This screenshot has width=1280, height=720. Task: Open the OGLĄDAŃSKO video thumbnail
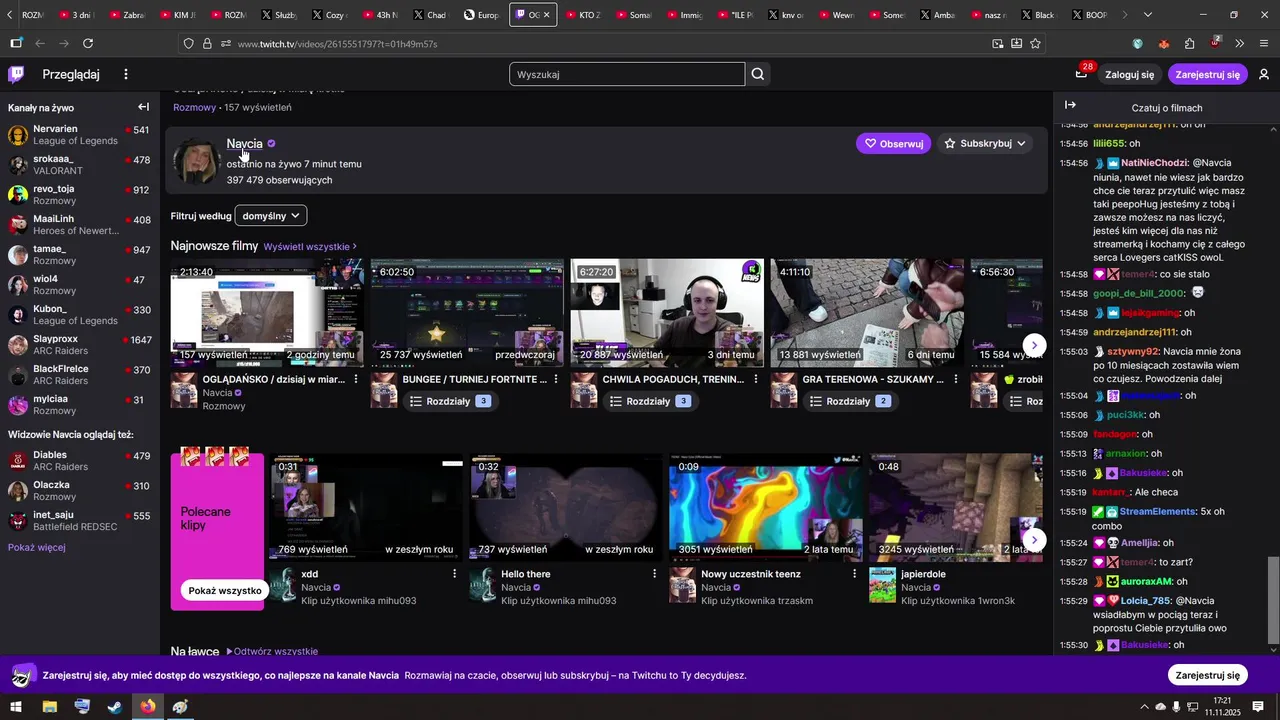267,313
